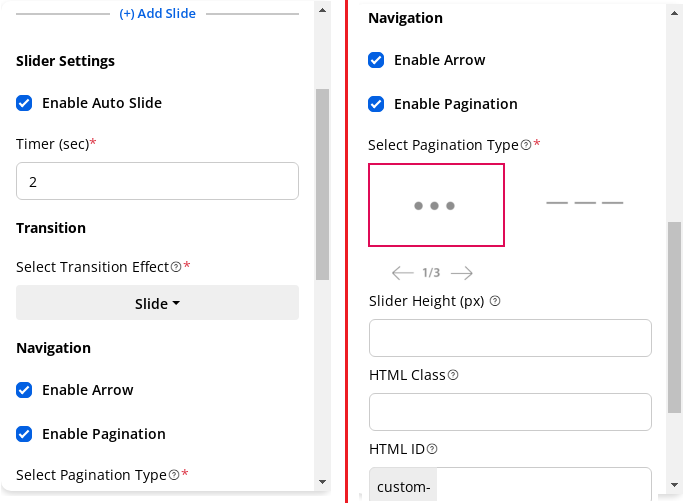
Task: Click help icon next to right Select Pagination Type
Action: (526, 145)
